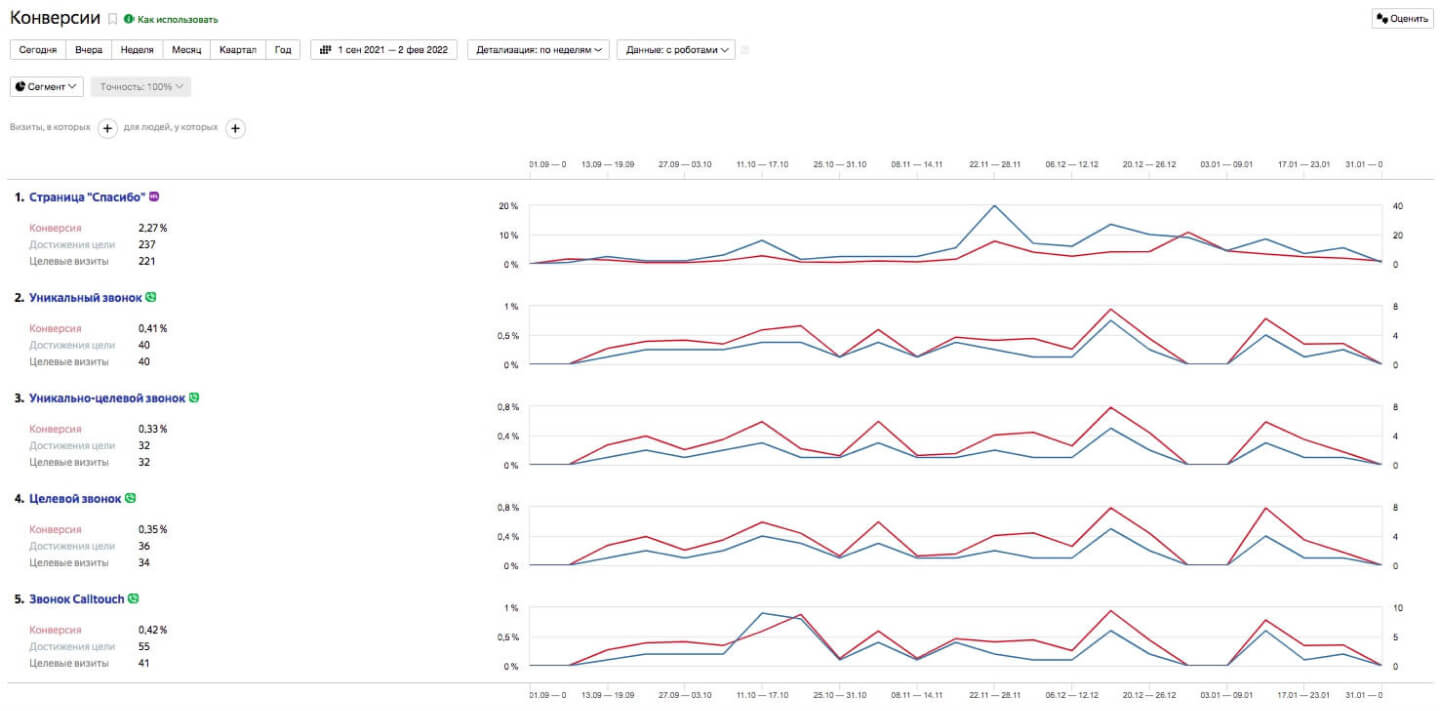1441x711 pixels.
Task: Click the Оценить button
Action: point(1402,18)
